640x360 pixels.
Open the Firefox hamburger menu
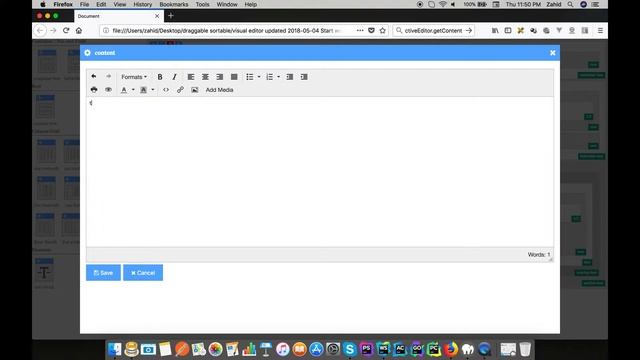[x=600, y=30]
